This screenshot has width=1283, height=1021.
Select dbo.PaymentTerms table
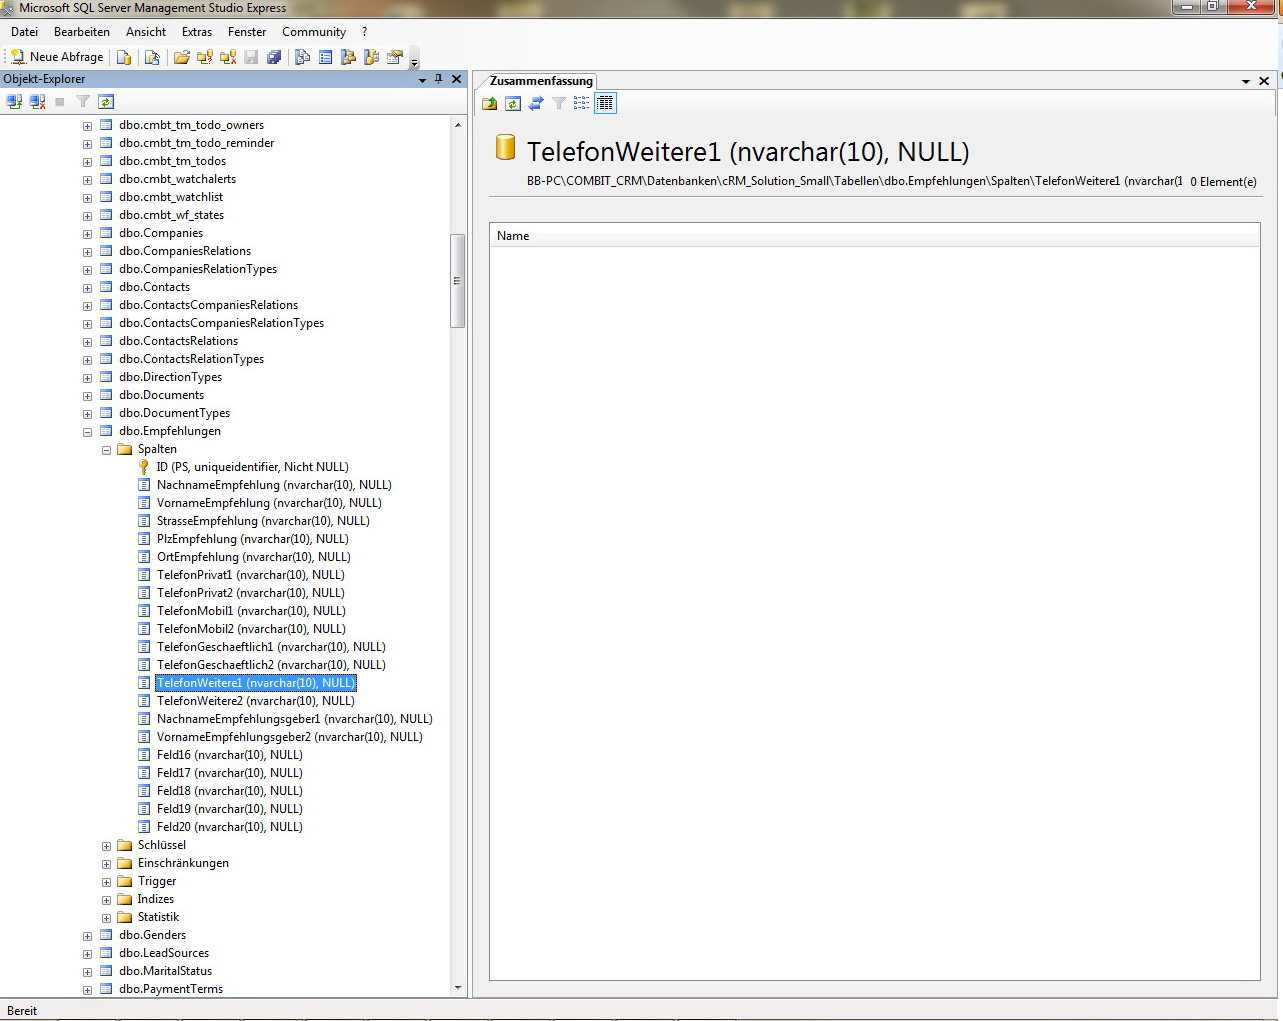pos(171,989)
